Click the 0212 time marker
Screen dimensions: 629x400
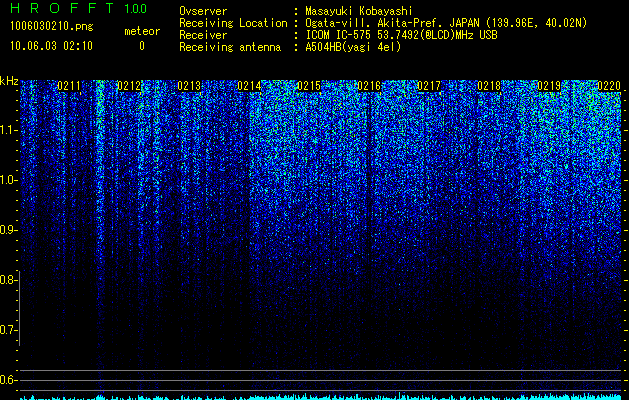point(129,86)
